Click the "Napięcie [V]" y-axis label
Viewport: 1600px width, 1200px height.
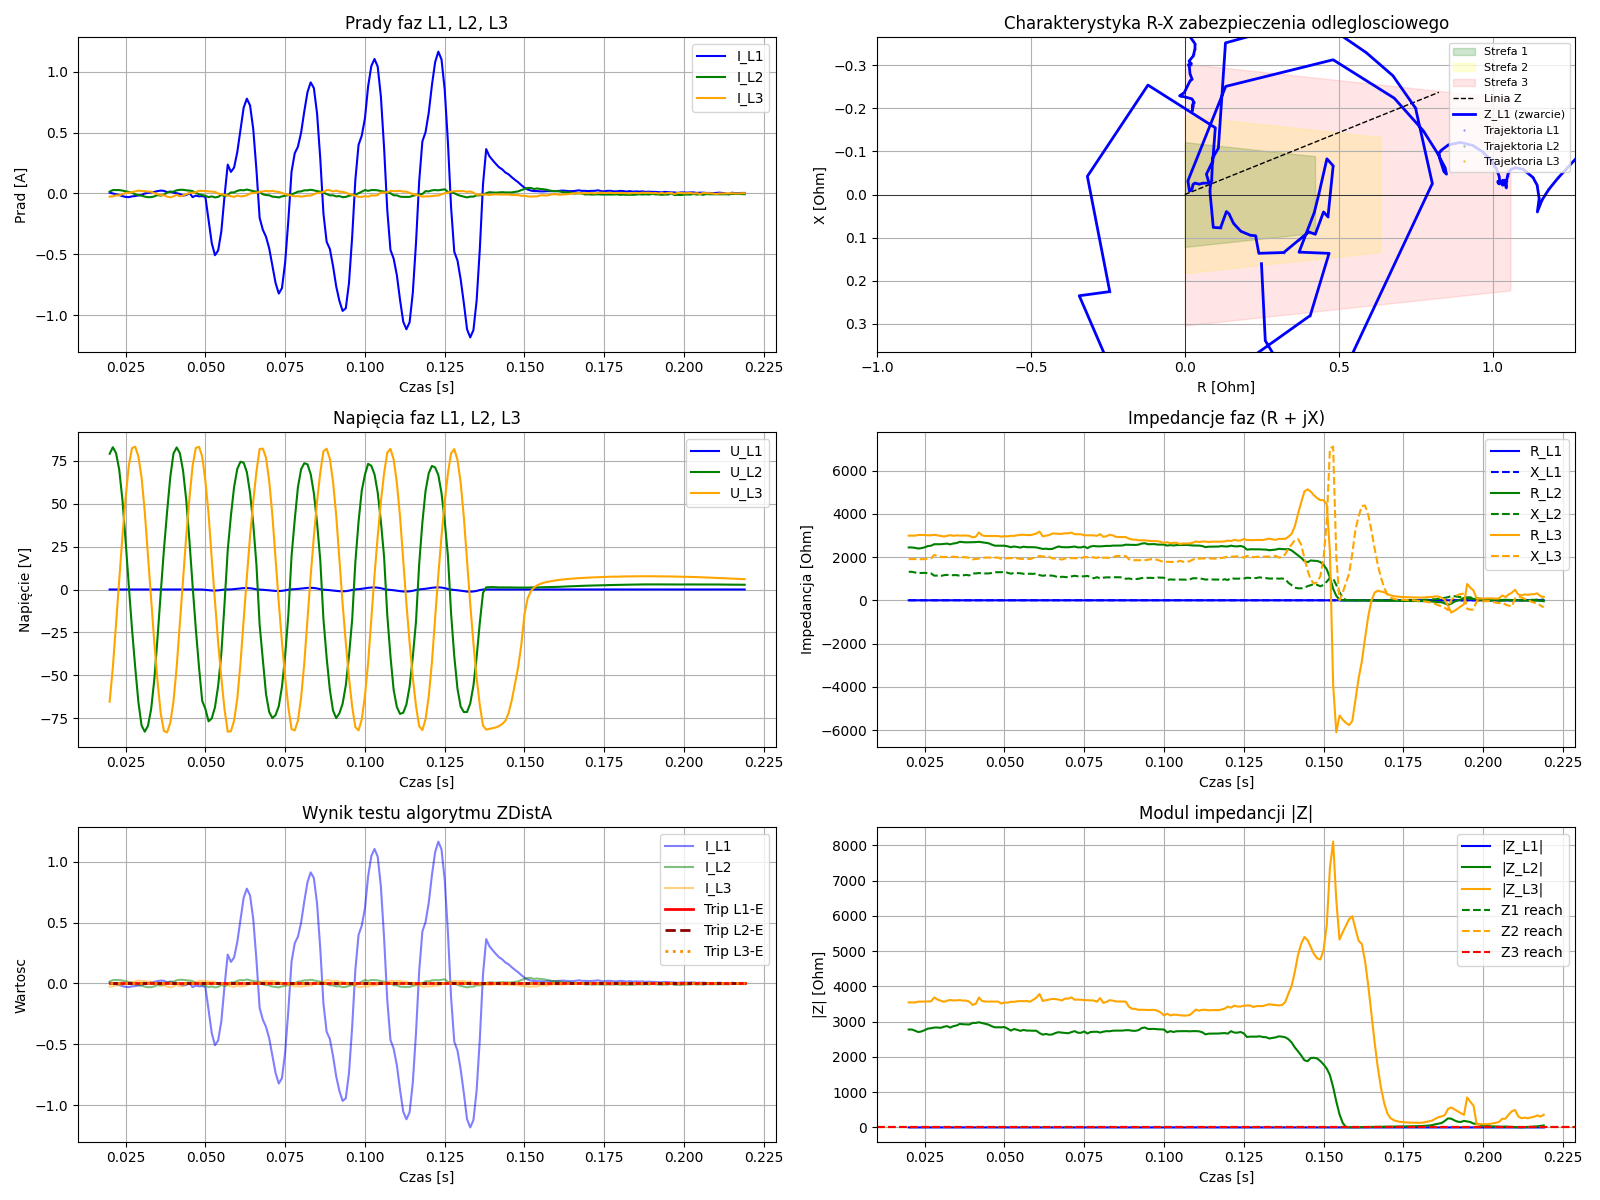tap(24, 590)
